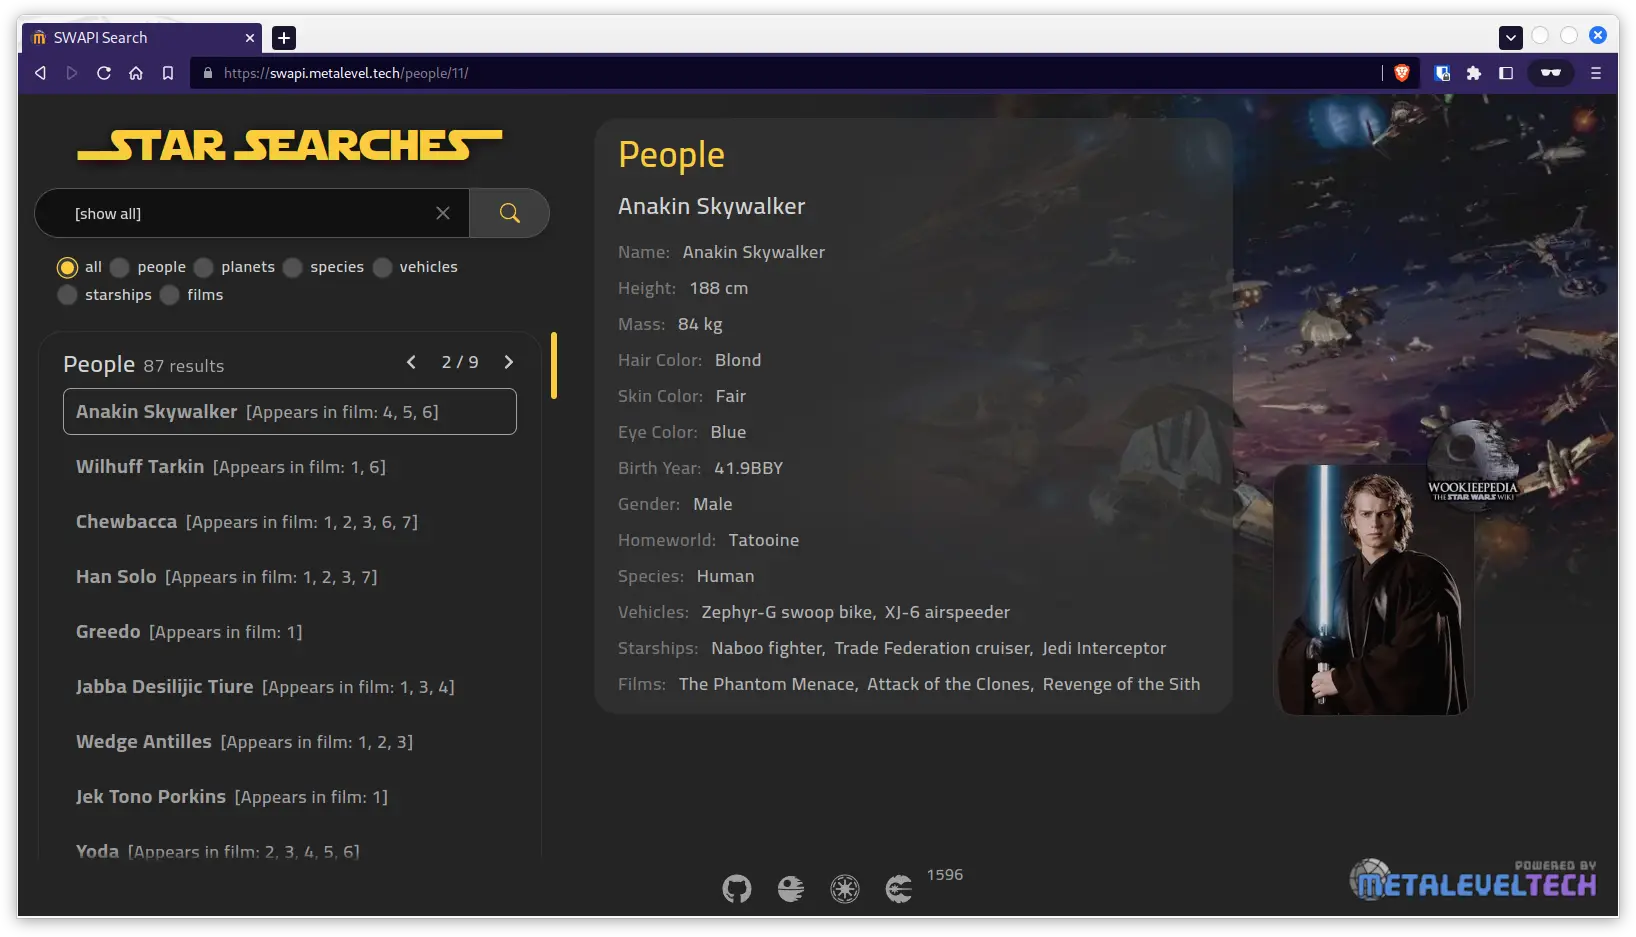1636x937 pixels.
Task: Click the Star Searches logo
Action: (x=290, y=146)
